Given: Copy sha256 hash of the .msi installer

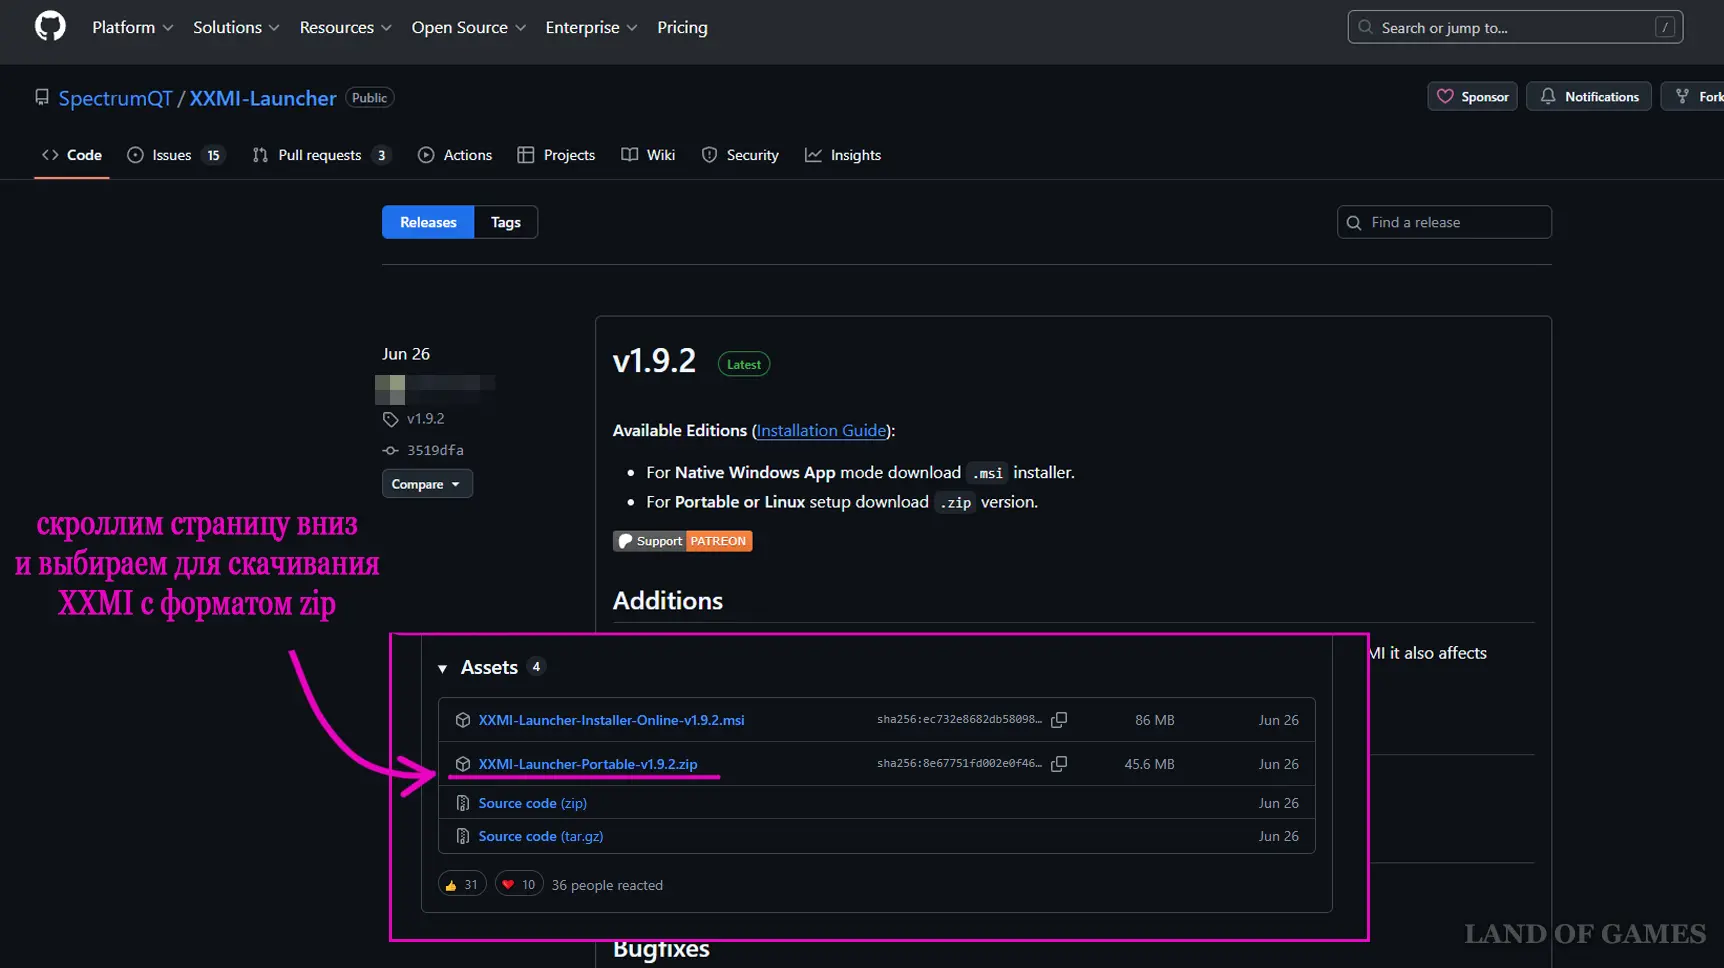Looking at the screenshot, I should click(1059, 720).
